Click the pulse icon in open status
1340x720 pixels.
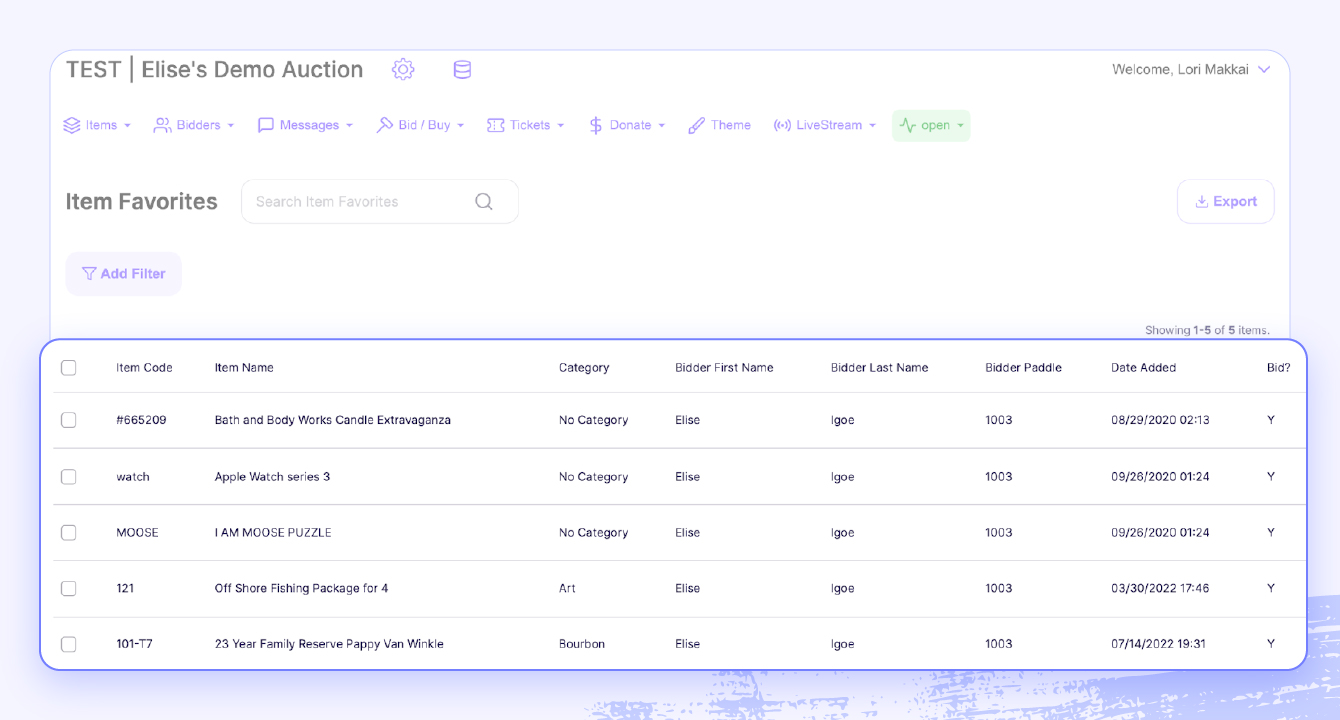908,125
